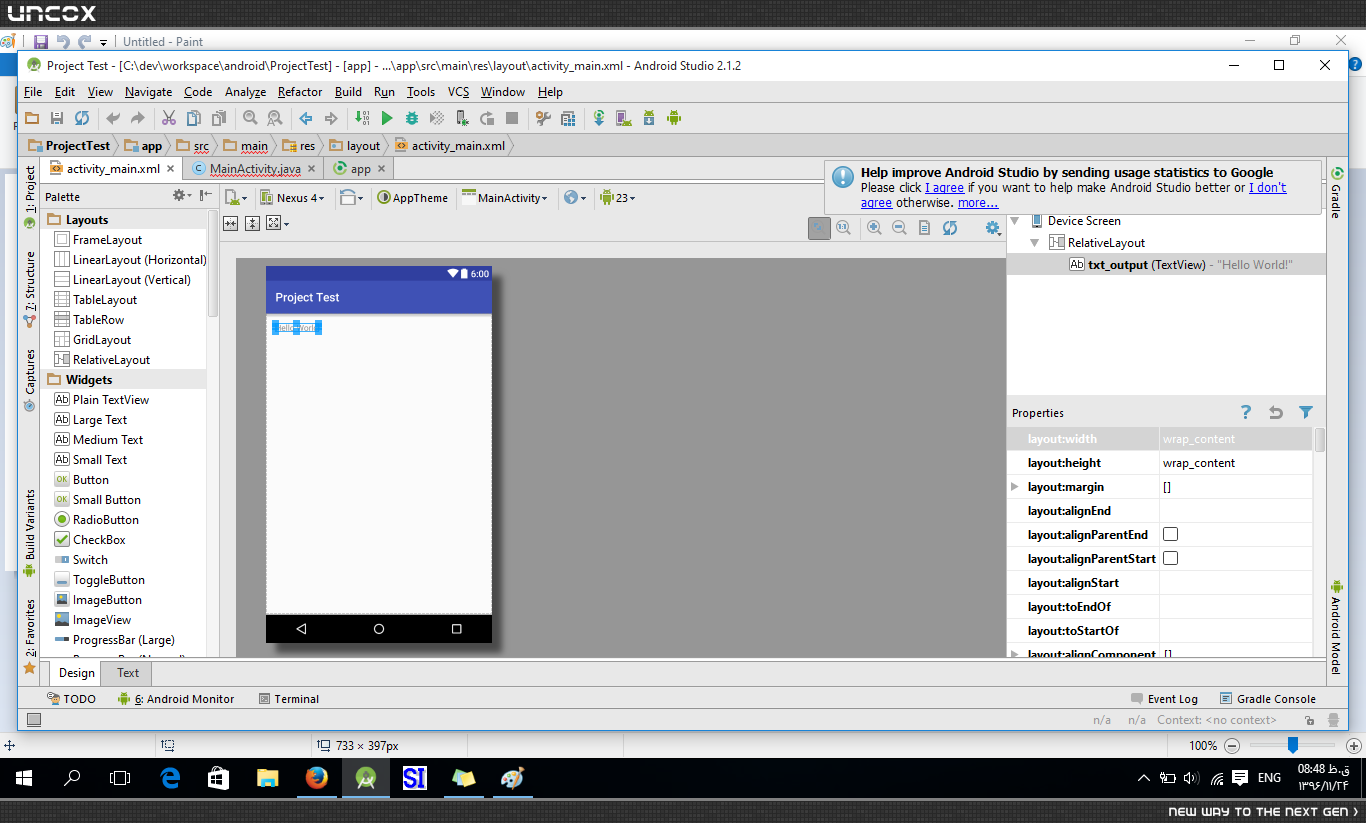This screenshot has height=823, width=1366.
Task: Switch to the MainActivity.java editor tab
Action: pos(255,169)
